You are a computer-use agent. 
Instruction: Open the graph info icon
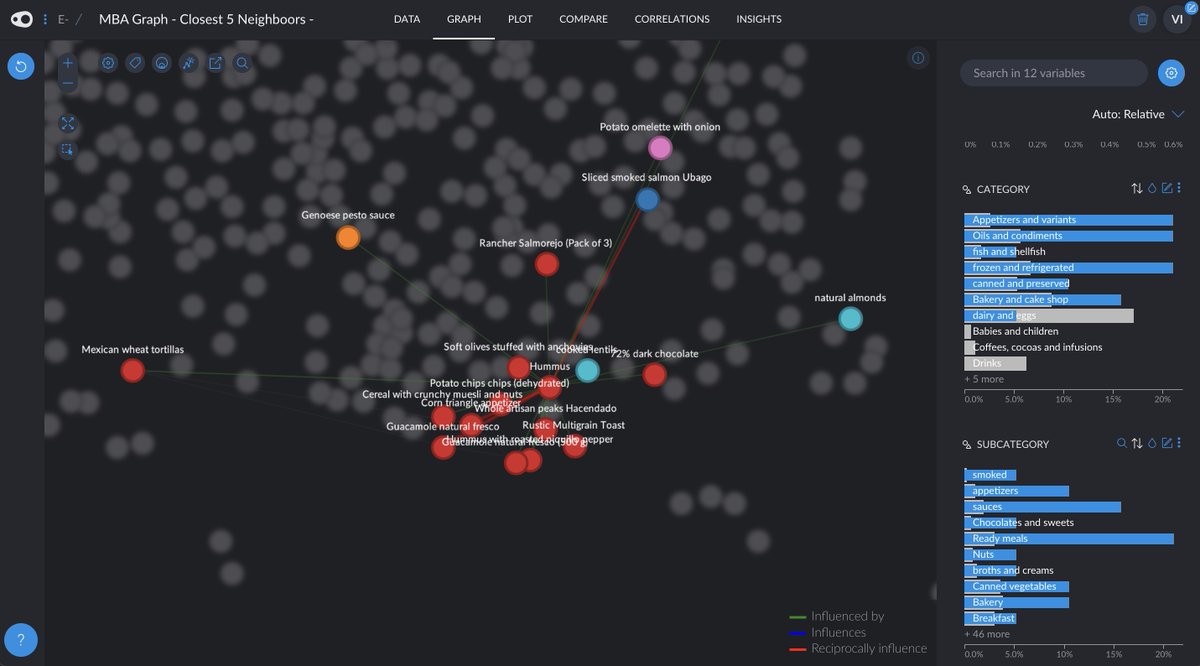(x=918, y=59)
